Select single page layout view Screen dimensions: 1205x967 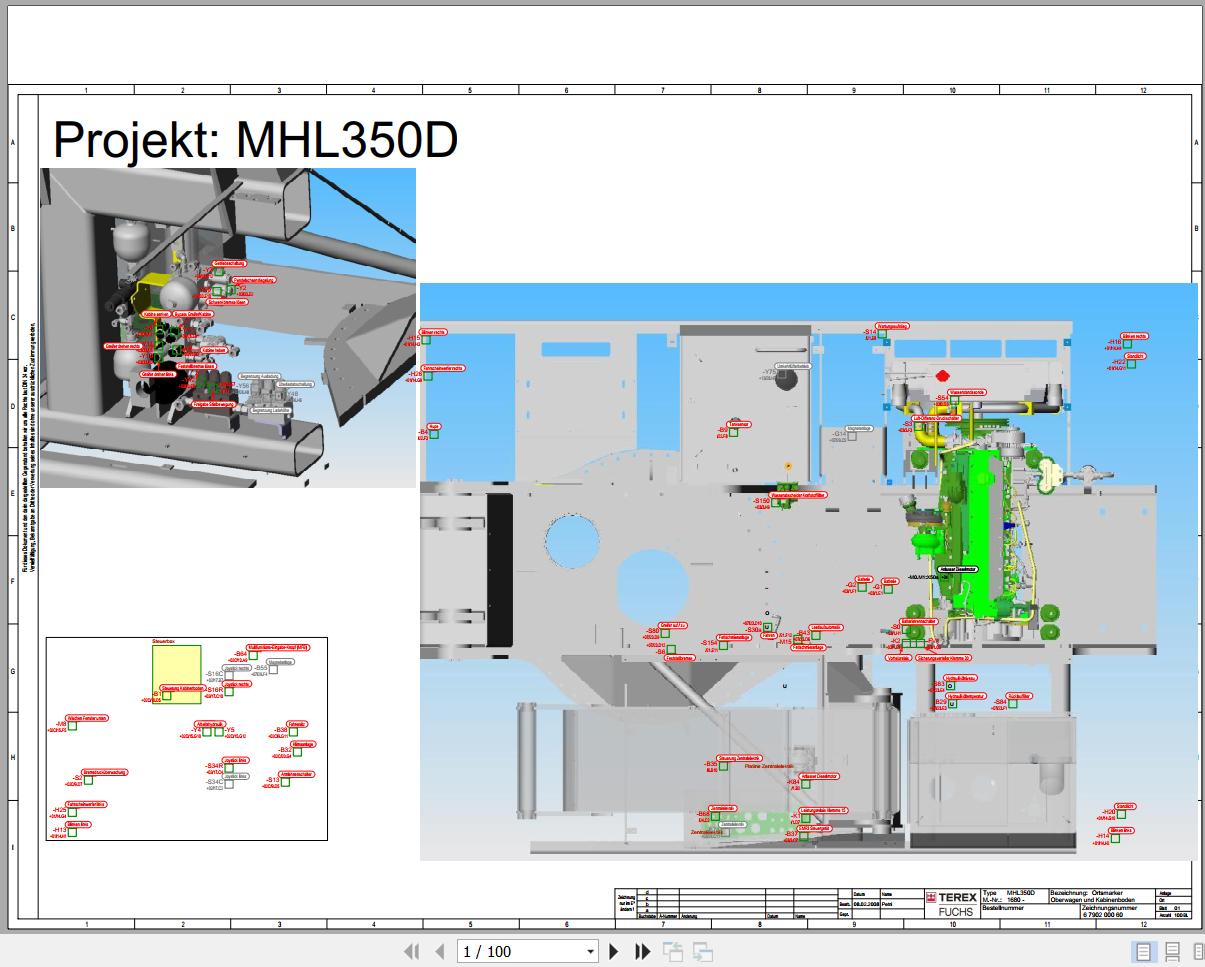click(1145, 952)
